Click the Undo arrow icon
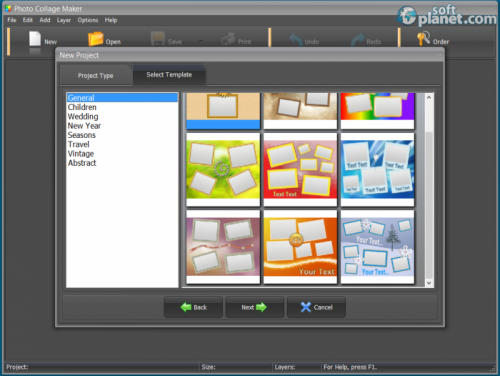500x376 pixels. coord(296,40)
